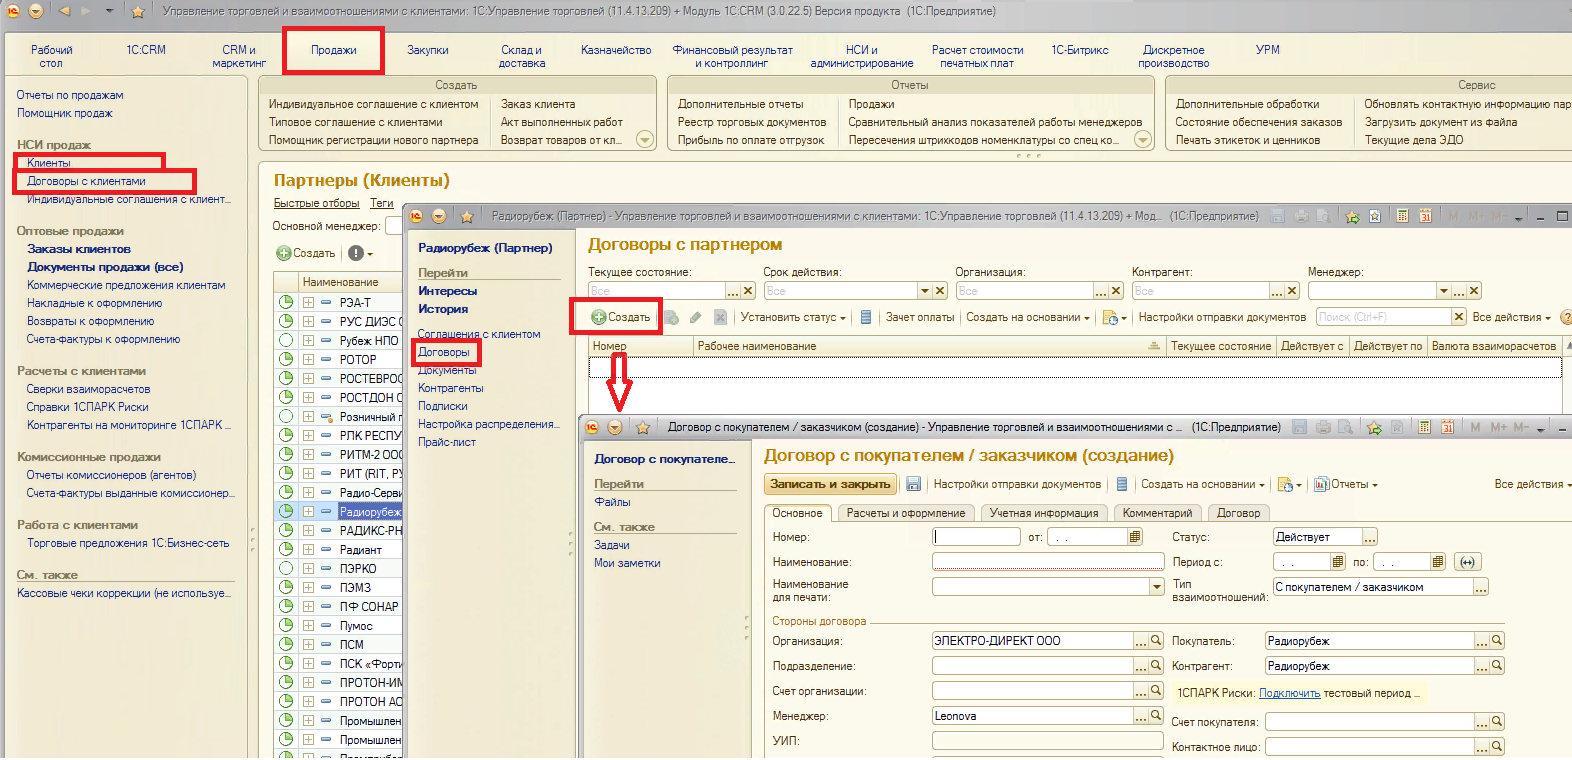
Task: Click Договоры link in Радиорубеж navigation panel
Action: pos(443,352)
